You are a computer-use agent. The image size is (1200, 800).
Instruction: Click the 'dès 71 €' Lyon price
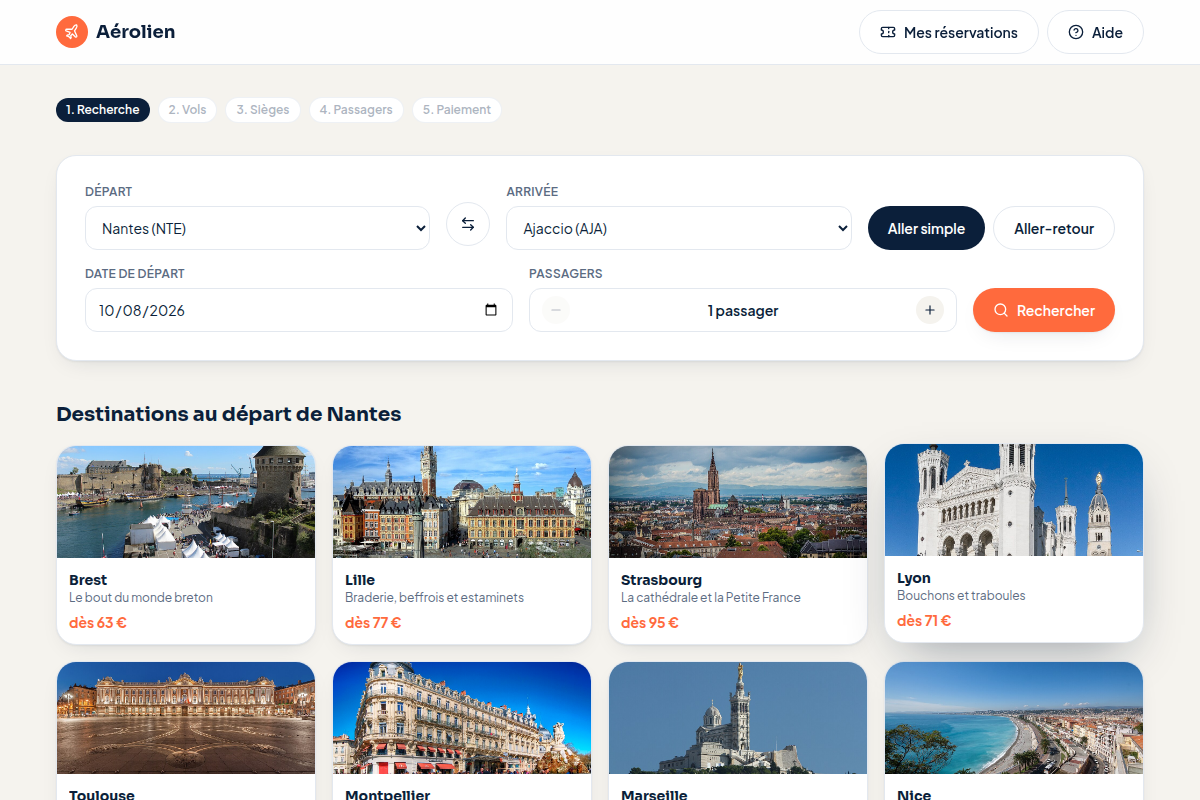924,621
